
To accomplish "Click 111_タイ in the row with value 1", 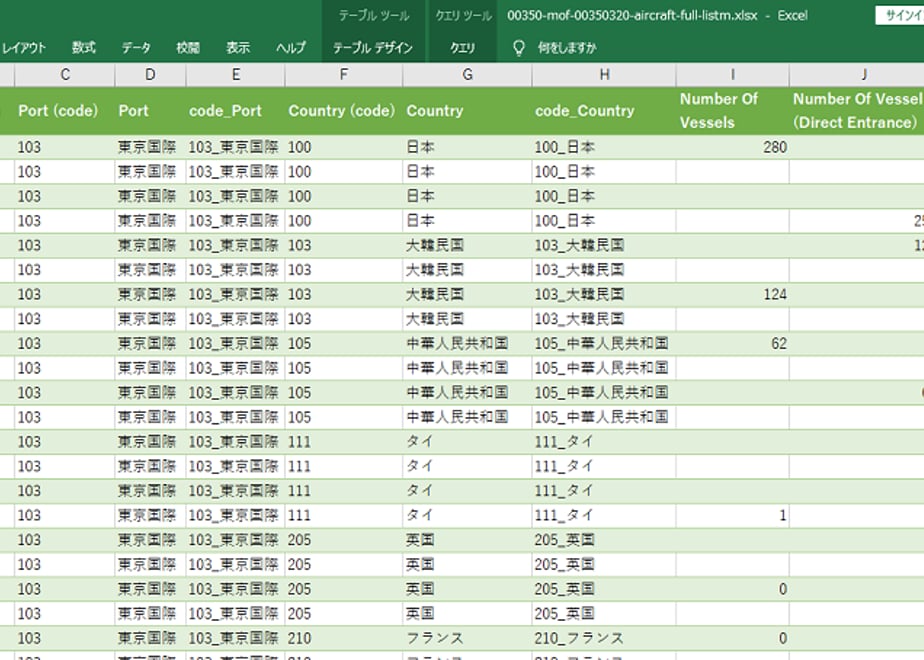I will (x=604, y=516).
